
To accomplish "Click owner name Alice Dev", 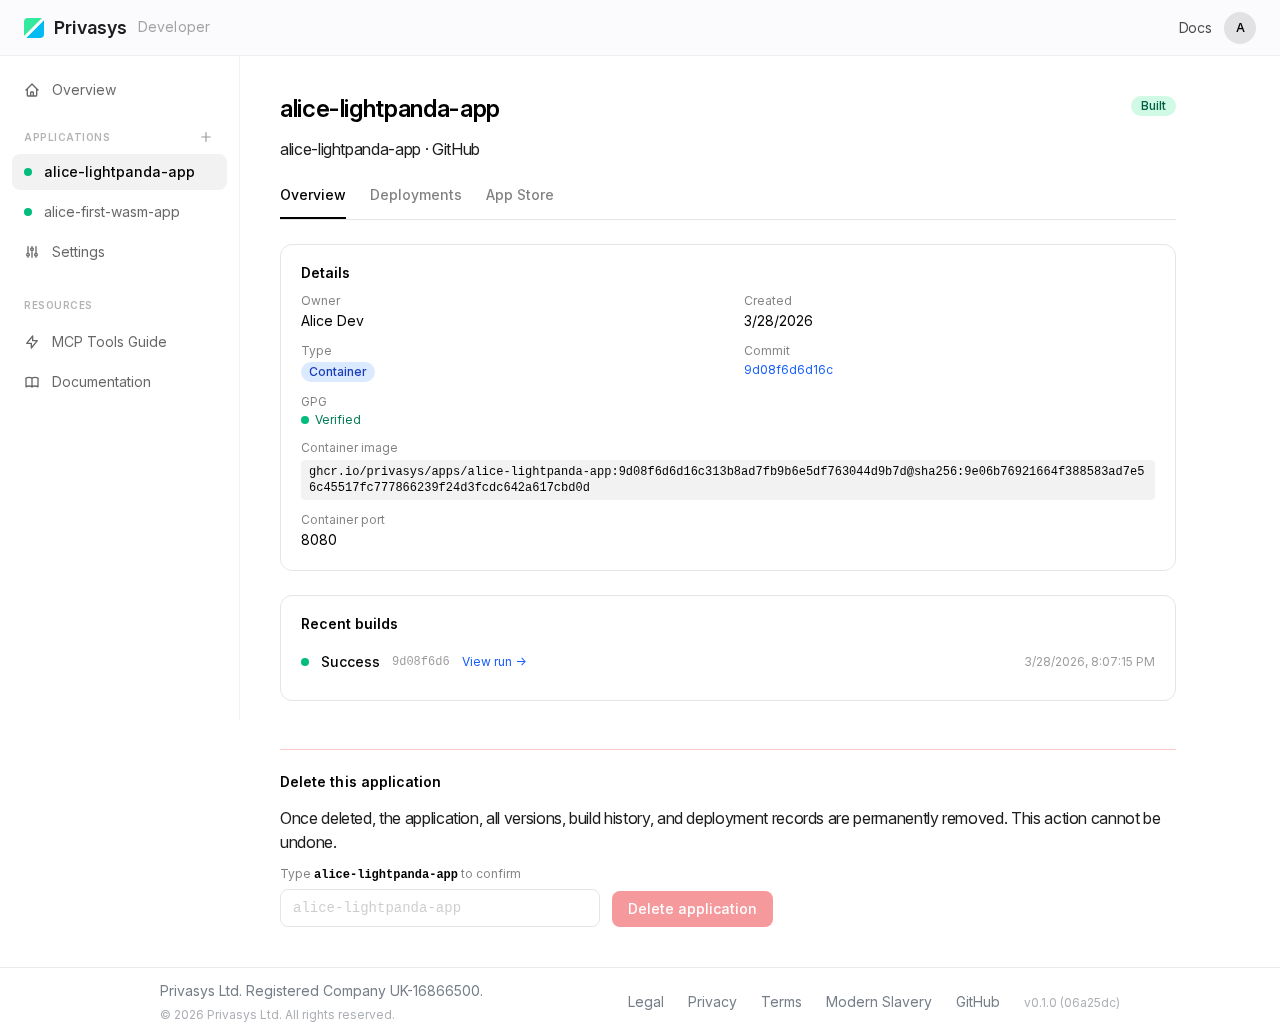I will point(332,321).
